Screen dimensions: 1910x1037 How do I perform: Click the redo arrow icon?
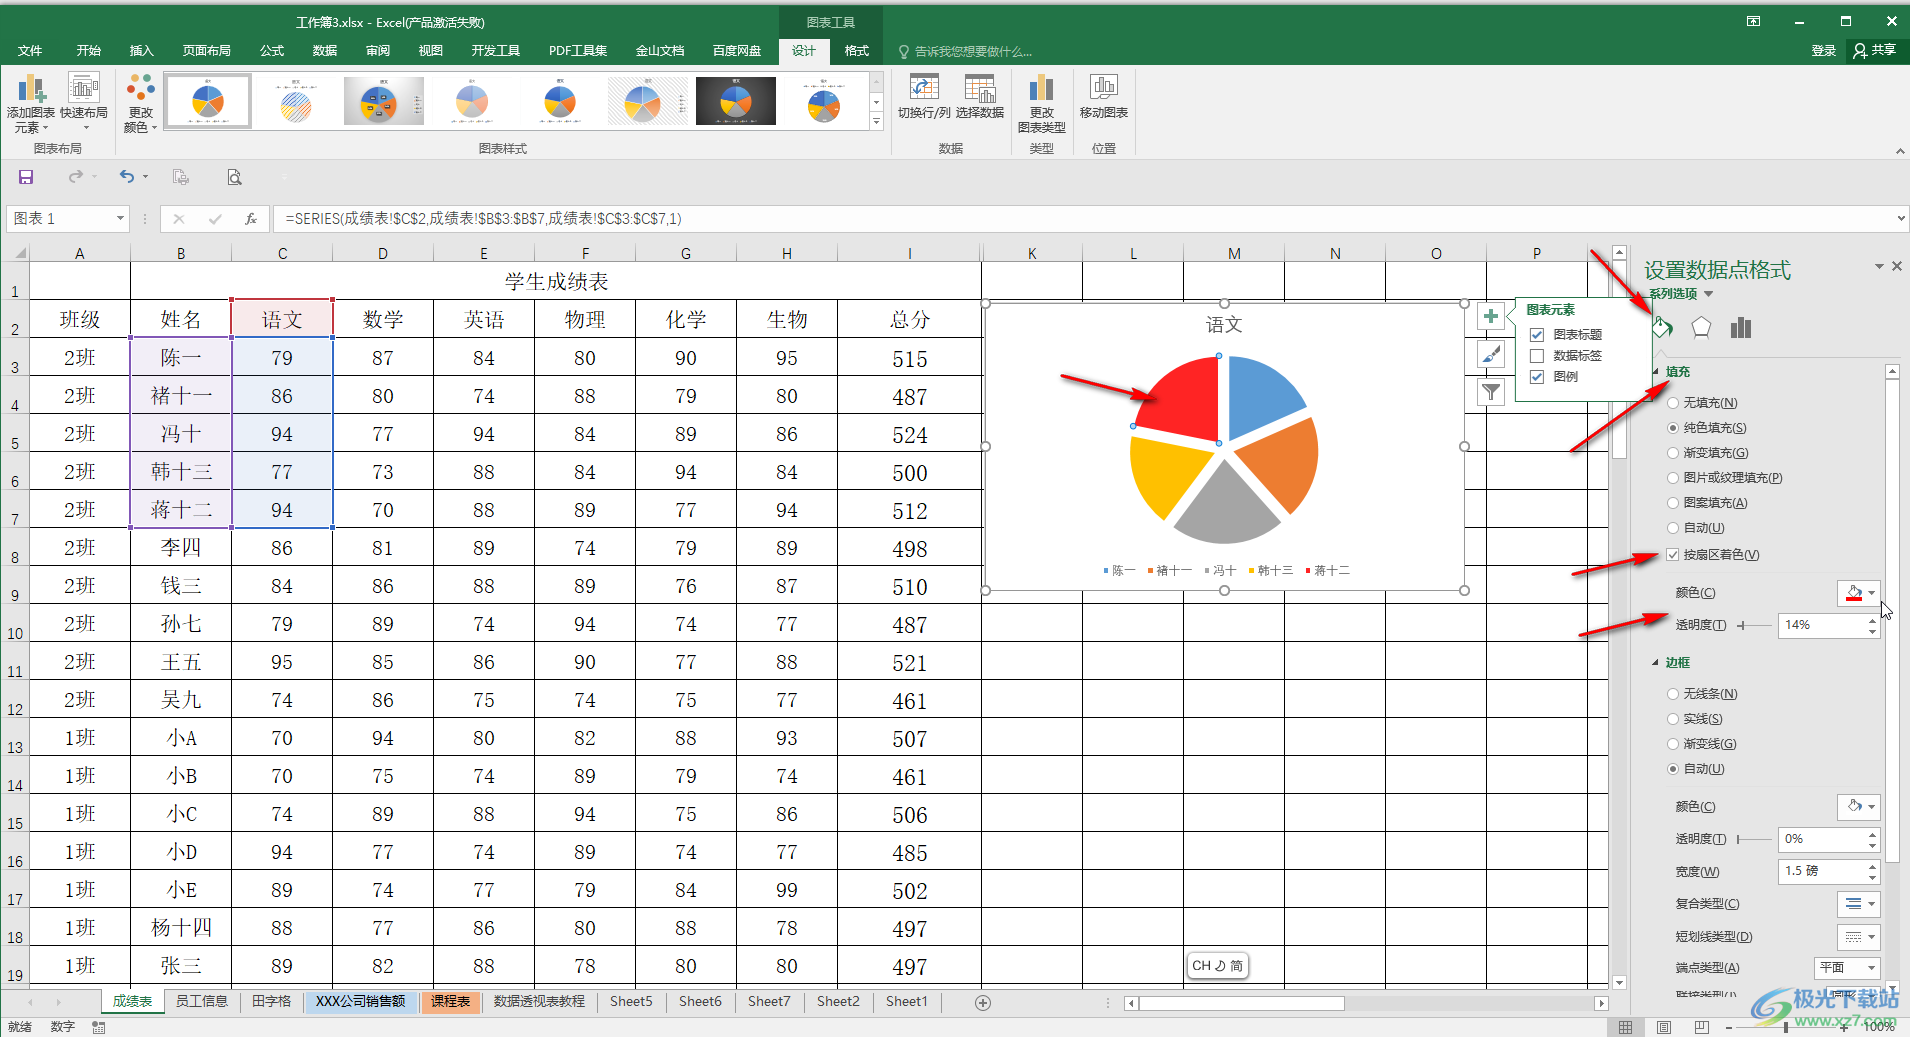(x=76, y=177)
